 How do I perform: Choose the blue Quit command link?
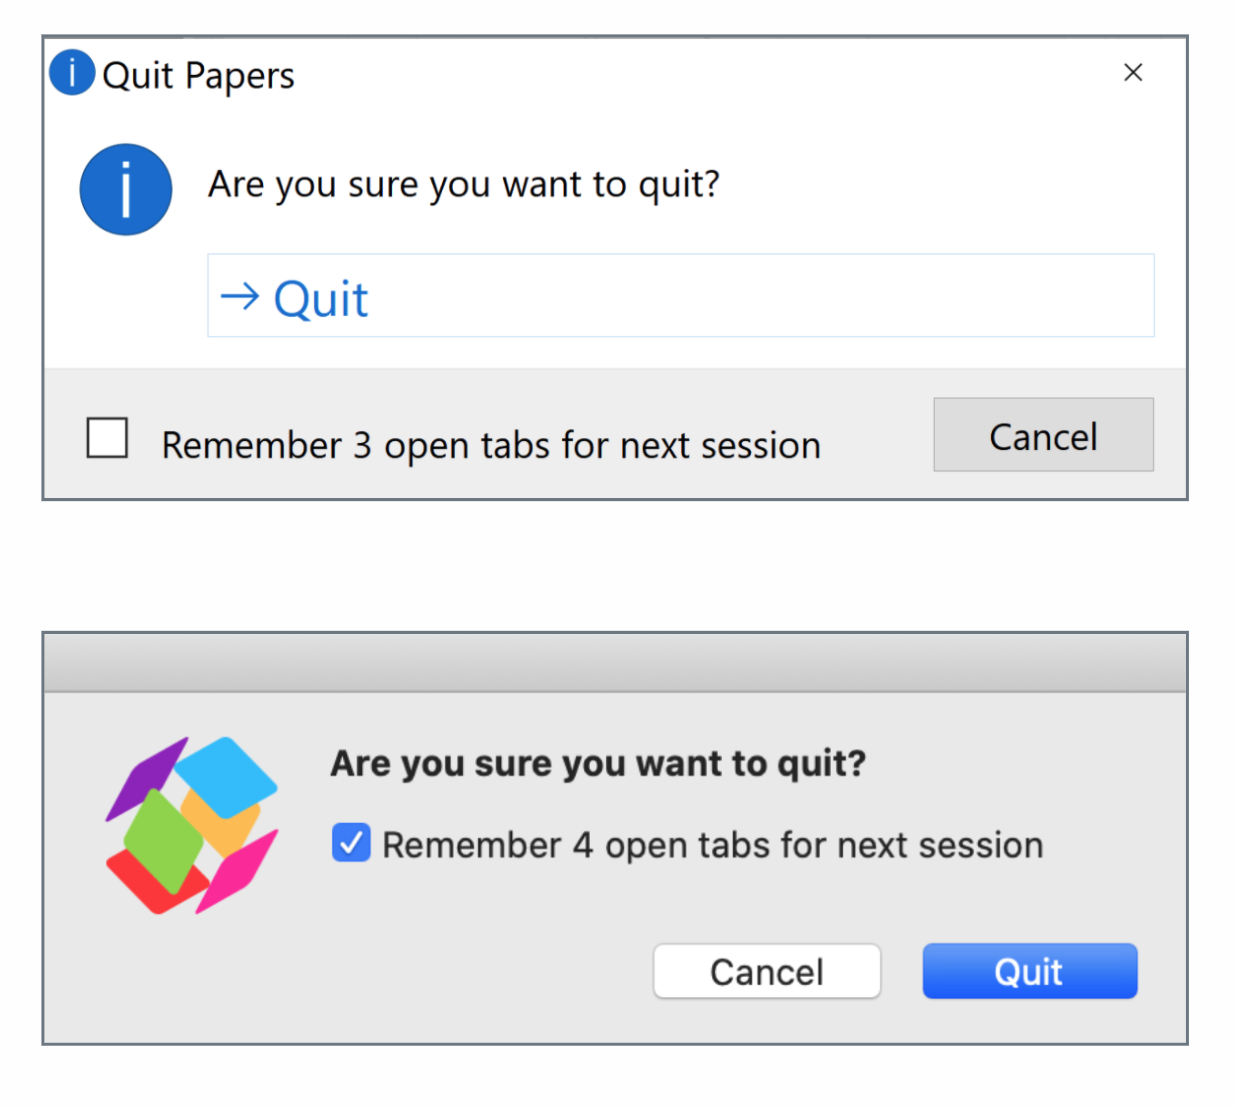tap(321, 299)
